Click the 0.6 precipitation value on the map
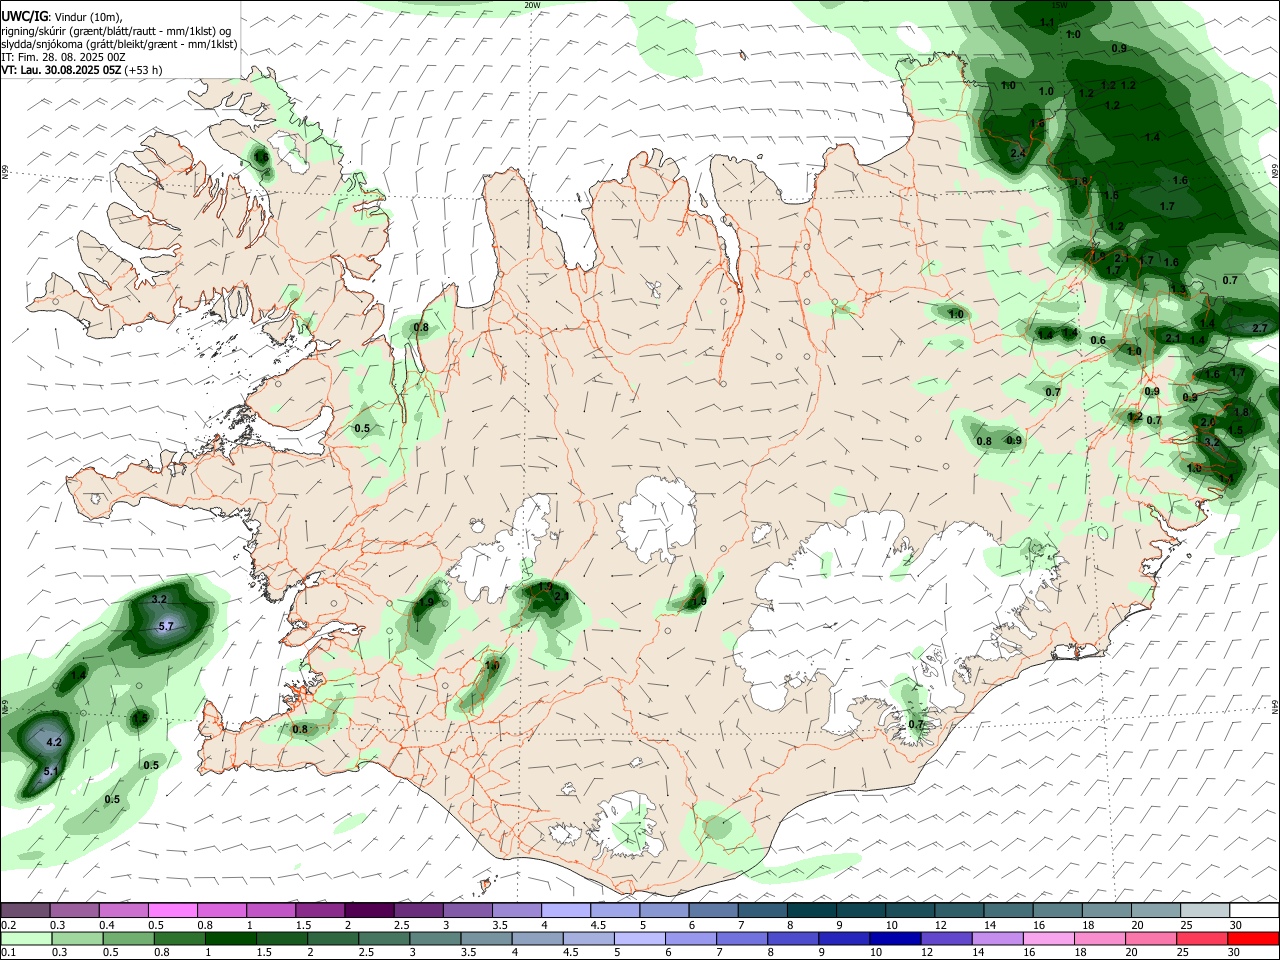Screen dimensions: 1280x960 click(1098, 340)
